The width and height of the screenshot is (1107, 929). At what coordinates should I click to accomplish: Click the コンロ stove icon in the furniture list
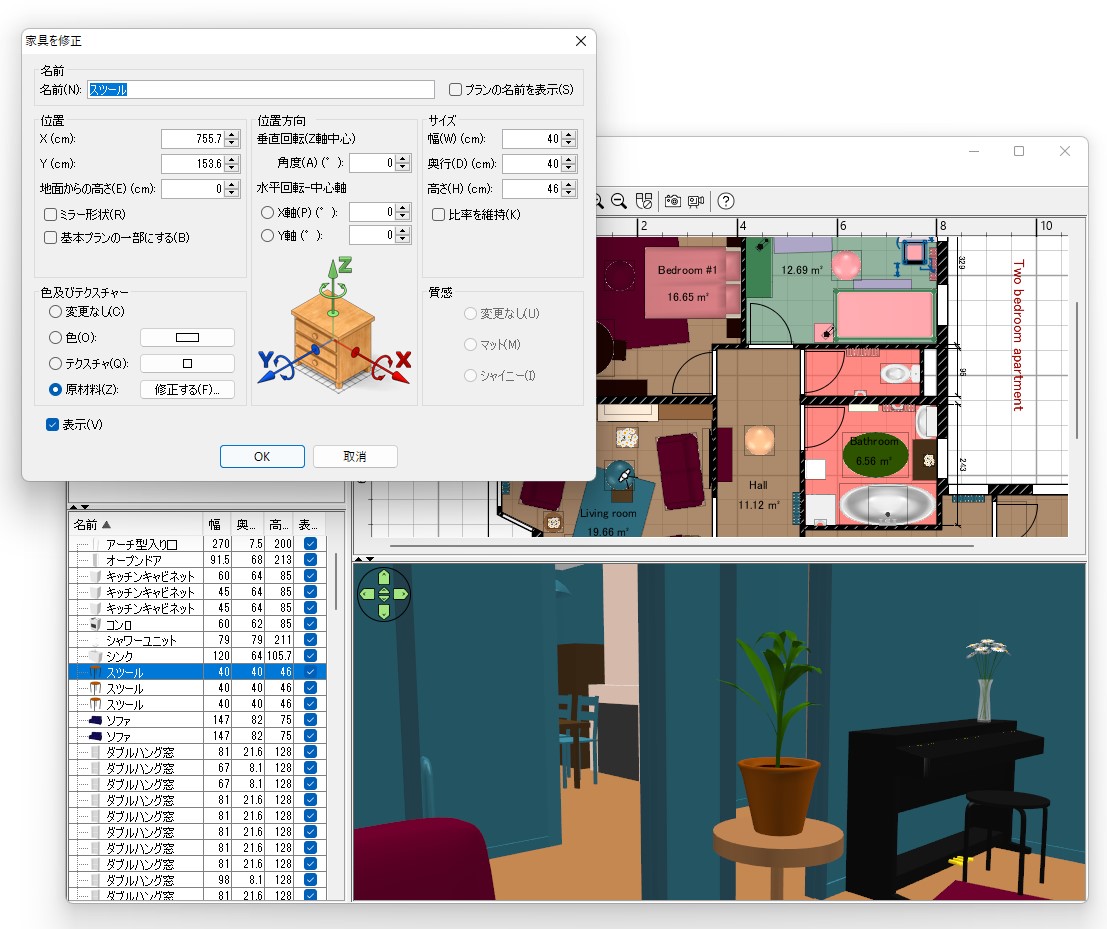96,624
